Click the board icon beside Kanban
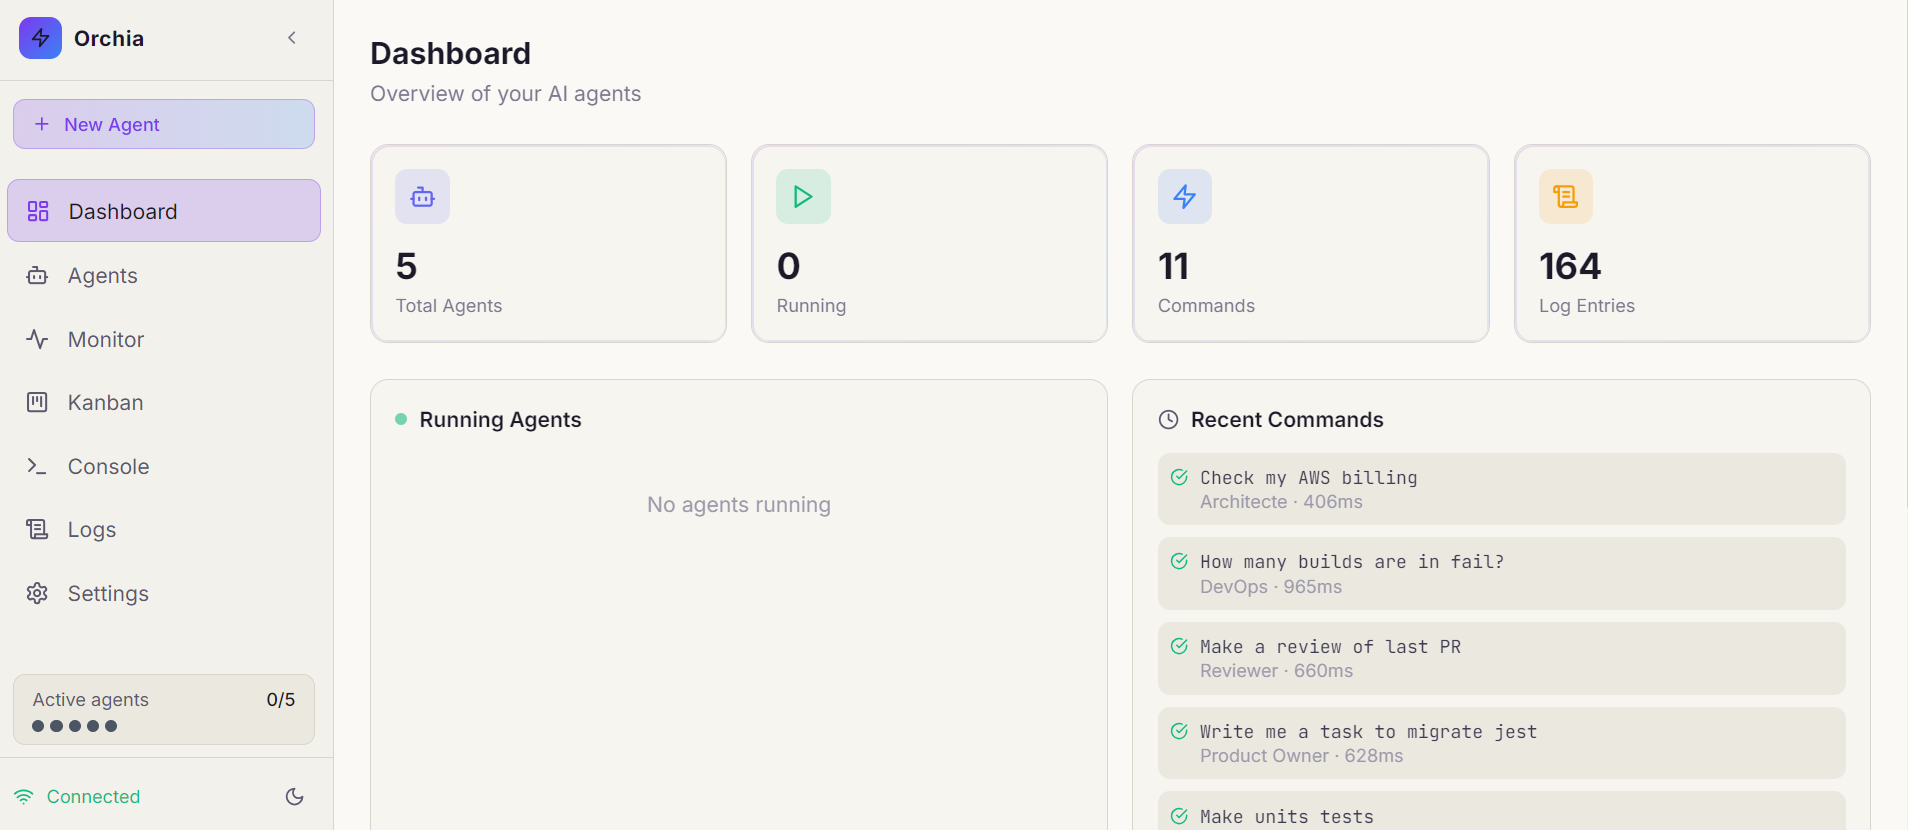 [37, 402]
